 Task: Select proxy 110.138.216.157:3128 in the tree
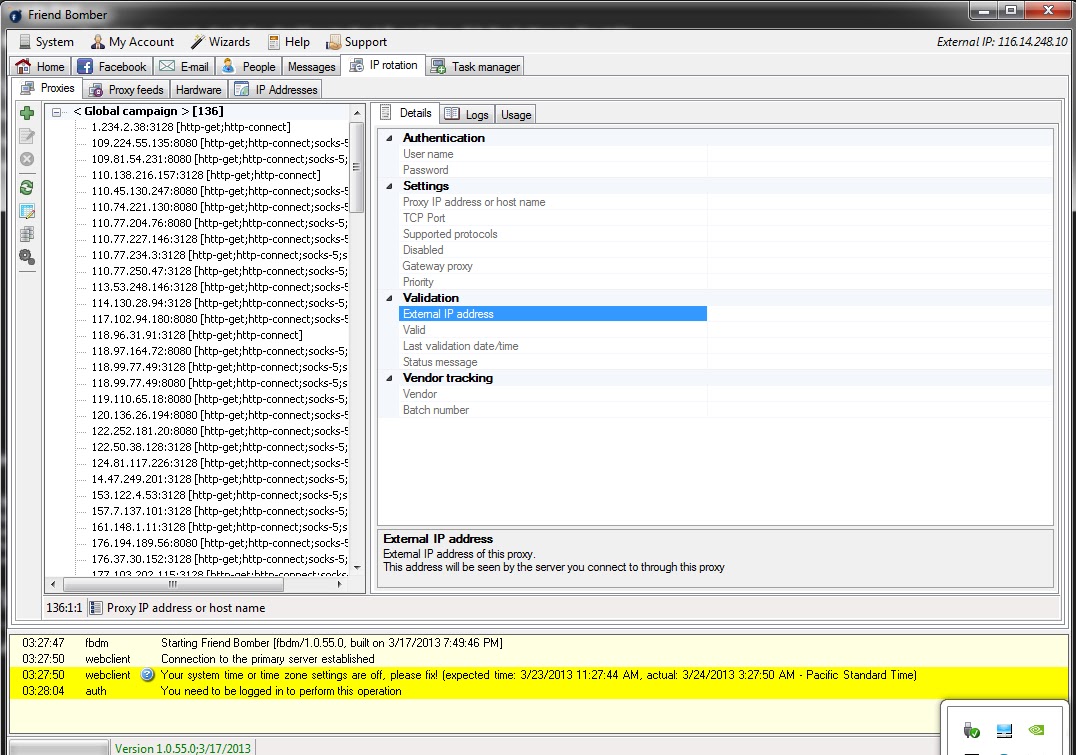click(206, 175)
